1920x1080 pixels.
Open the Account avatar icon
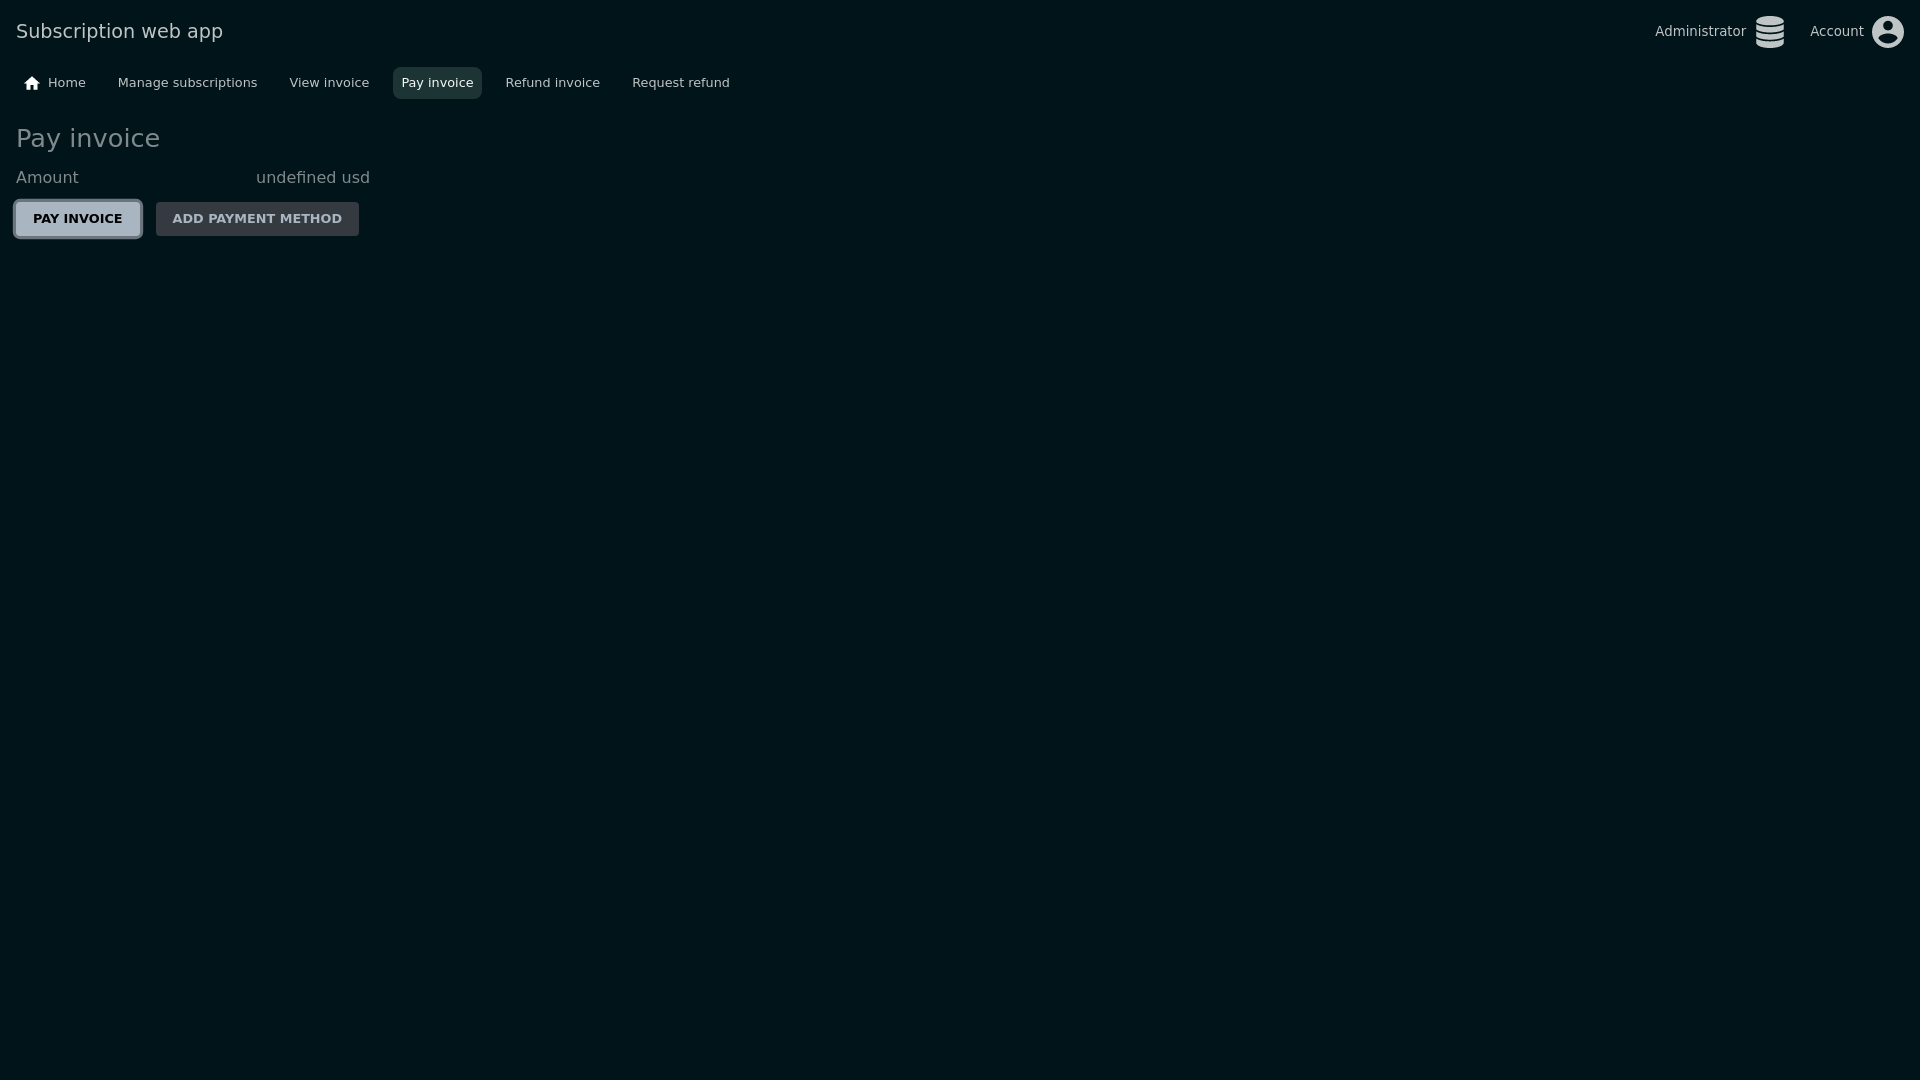pos(1887,32)
